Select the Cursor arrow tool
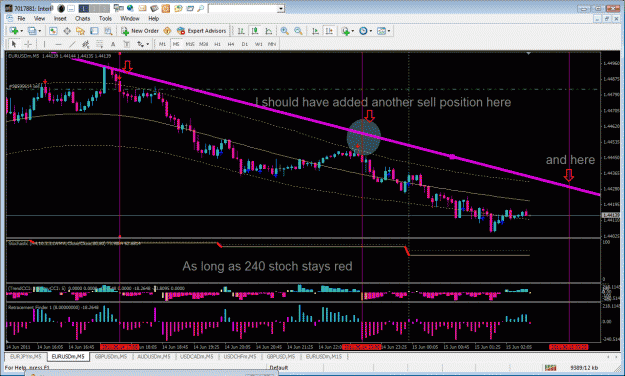Image resolution: width=625 pixels, height=376 pixels. 14,44
